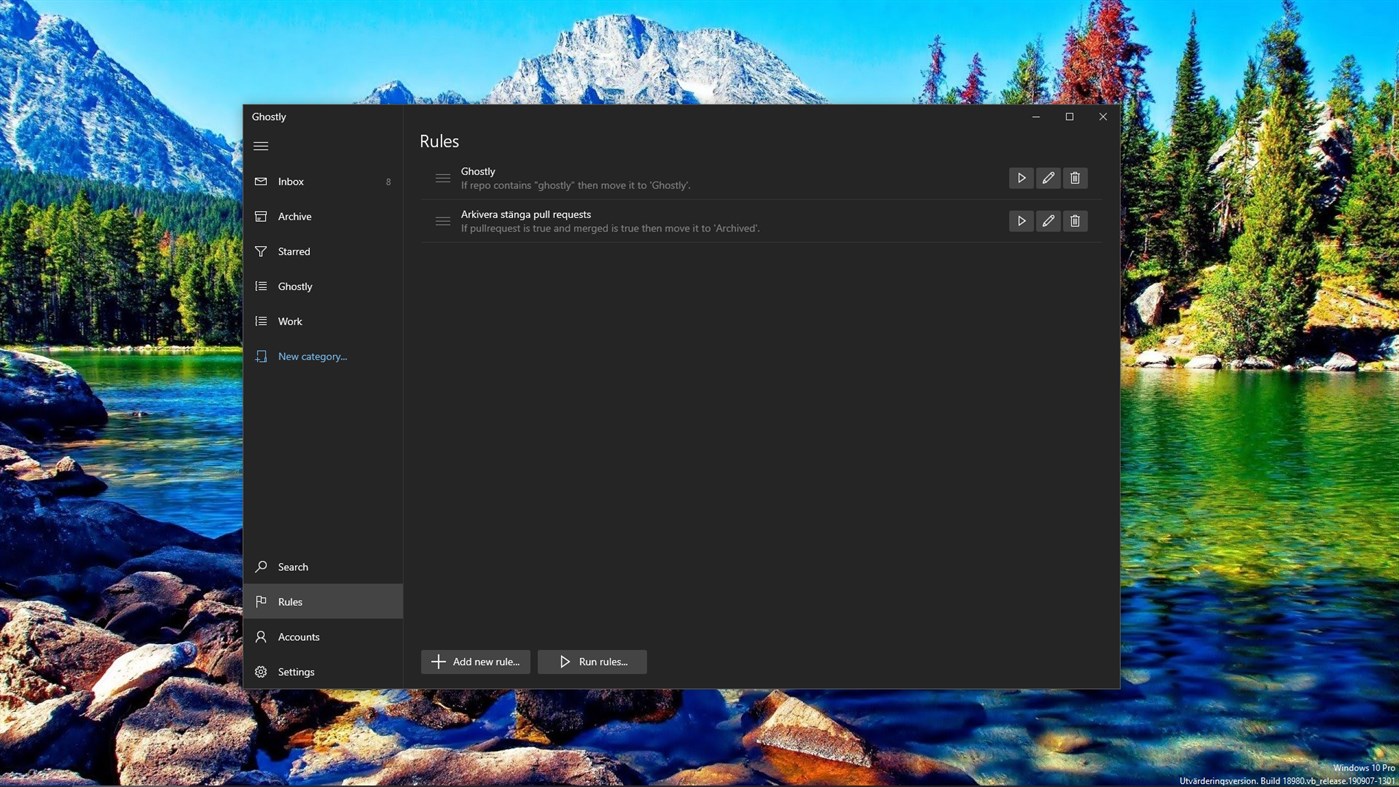The height and width of the screenshot is (787, 1399).
Task: Open the Work category
Action: coord(289,321)
